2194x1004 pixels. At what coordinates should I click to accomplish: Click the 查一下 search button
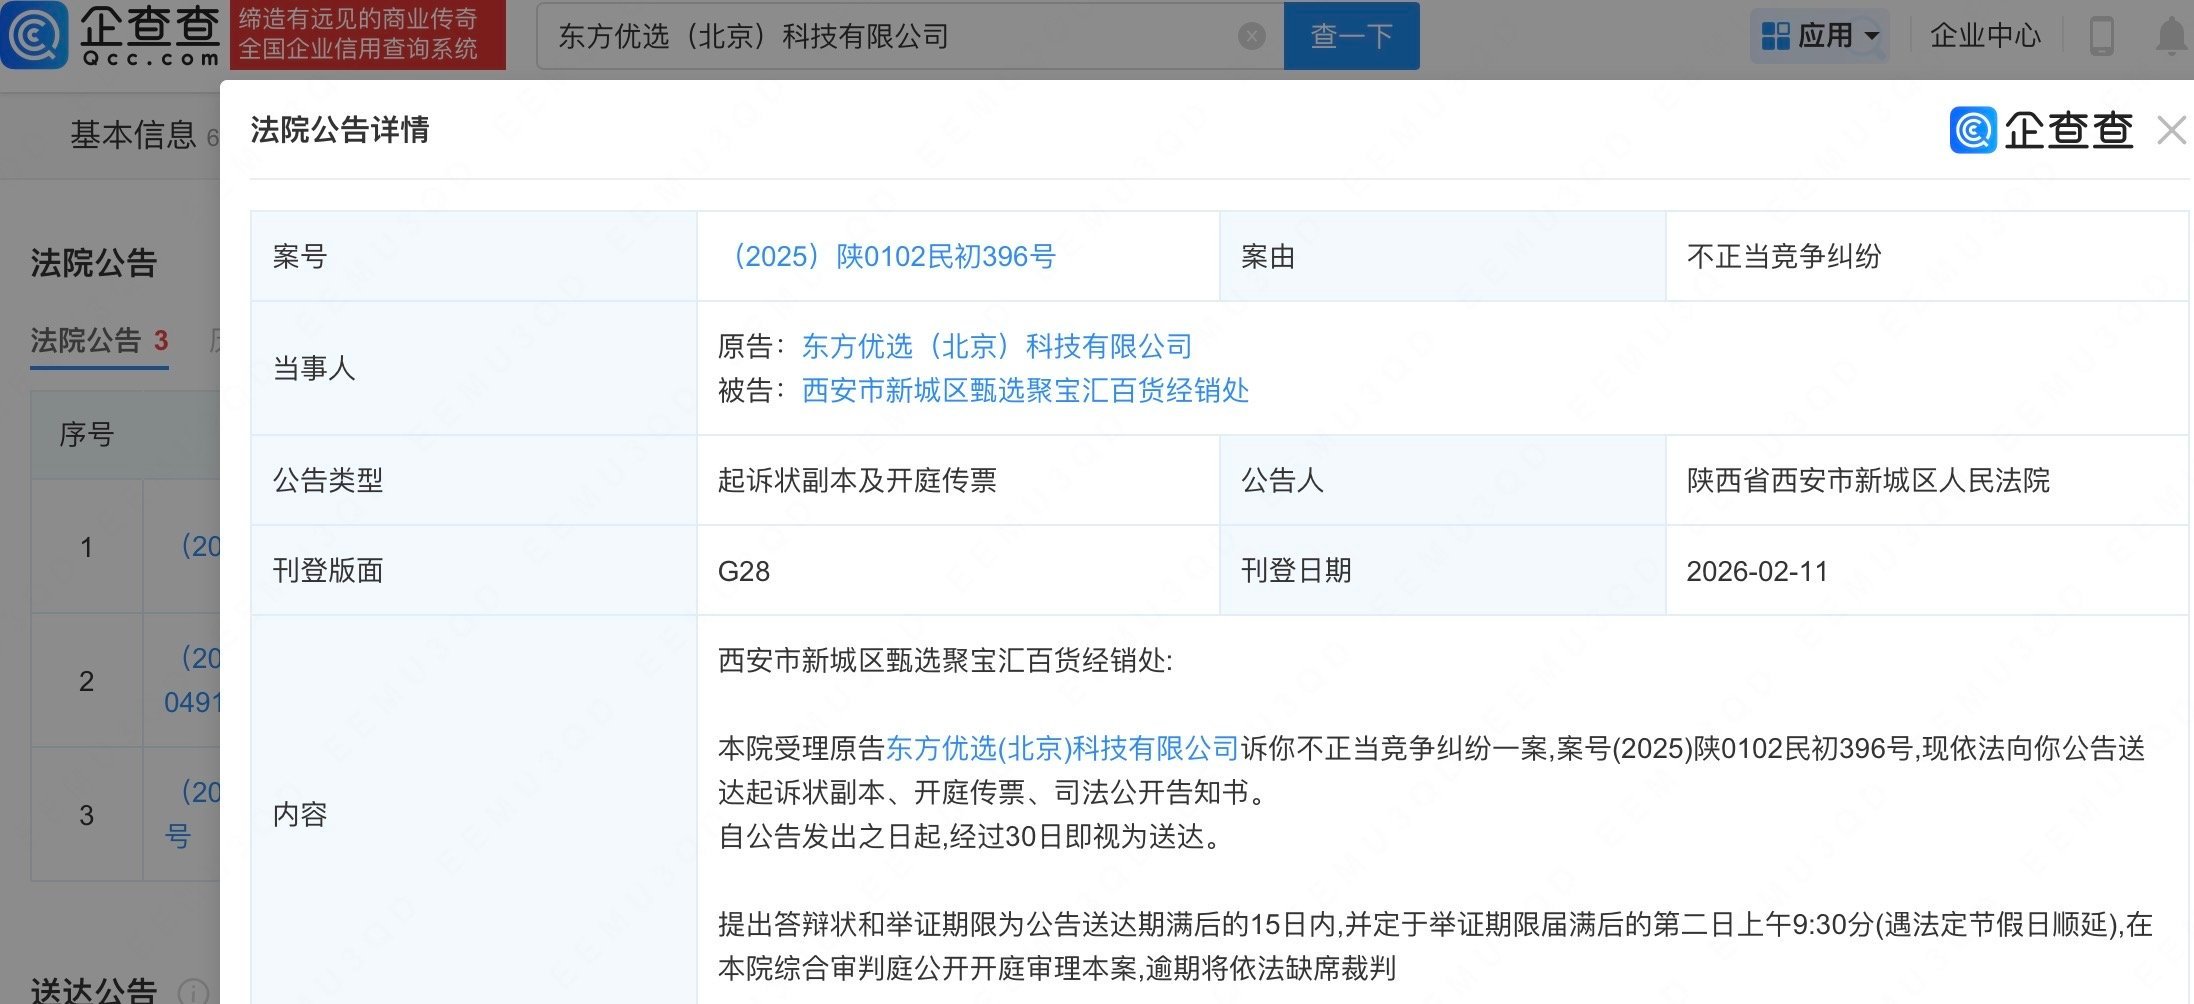point(1351,36)
